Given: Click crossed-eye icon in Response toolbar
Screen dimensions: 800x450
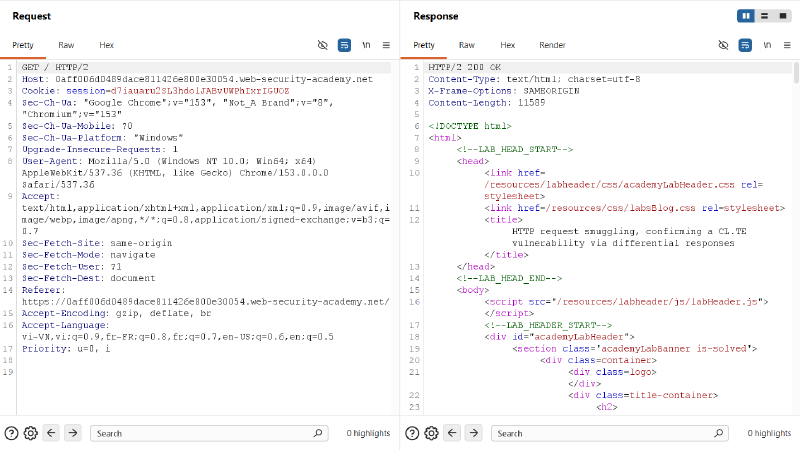Looking at the screenshot, I should (x=723, y=45).
